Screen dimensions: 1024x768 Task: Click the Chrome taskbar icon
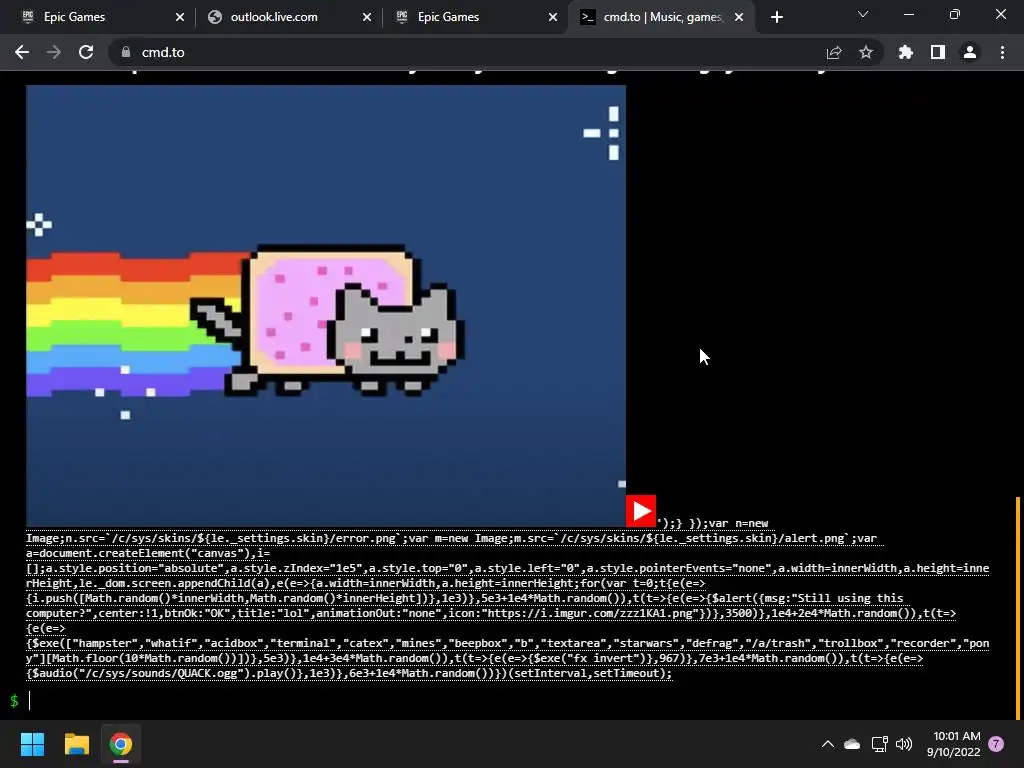click(x=121, y=744)
